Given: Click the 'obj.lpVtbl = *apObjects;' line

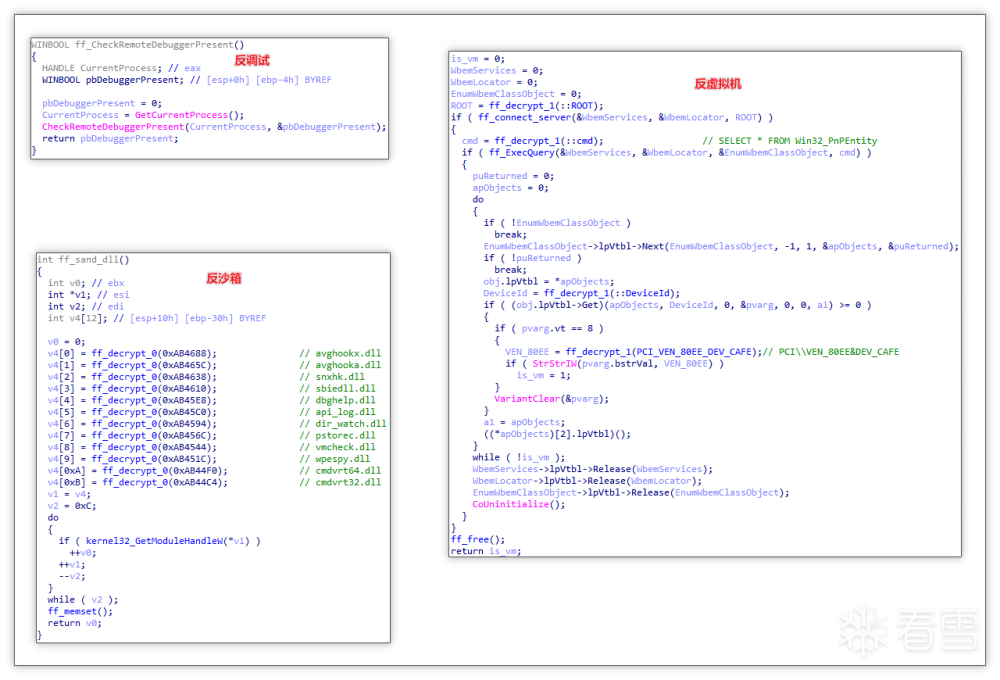Looking at the screenshot, I should pos(549,281).
